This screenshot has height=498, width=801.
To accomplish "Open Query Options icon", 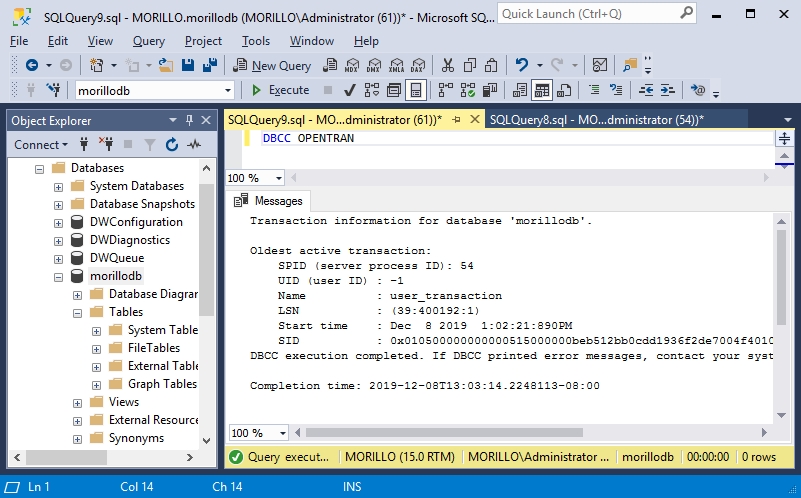I will (394, 90).
